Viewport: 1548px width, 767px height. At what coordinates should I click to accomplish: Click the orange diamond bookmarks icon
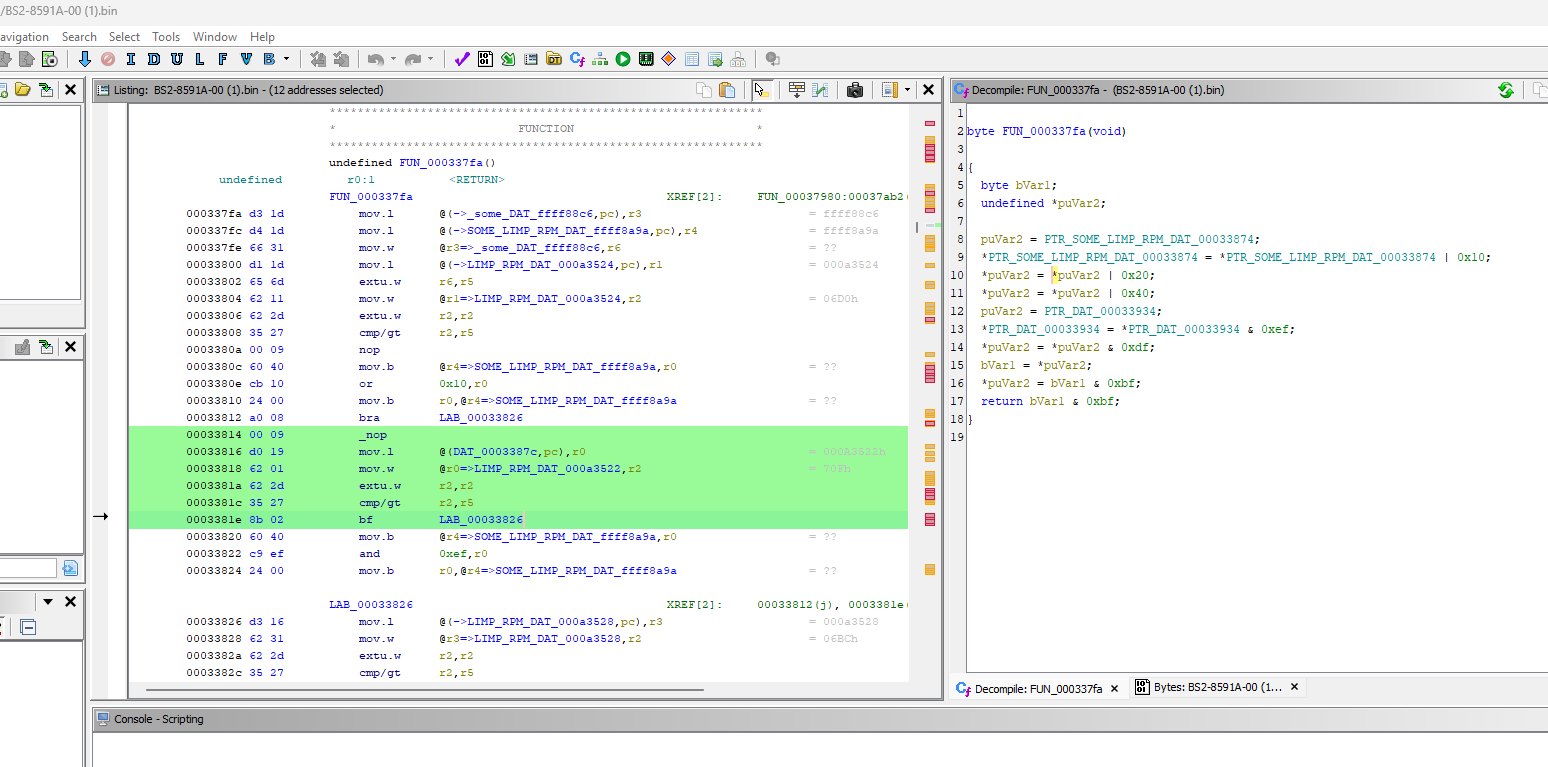tap(668, 59)
